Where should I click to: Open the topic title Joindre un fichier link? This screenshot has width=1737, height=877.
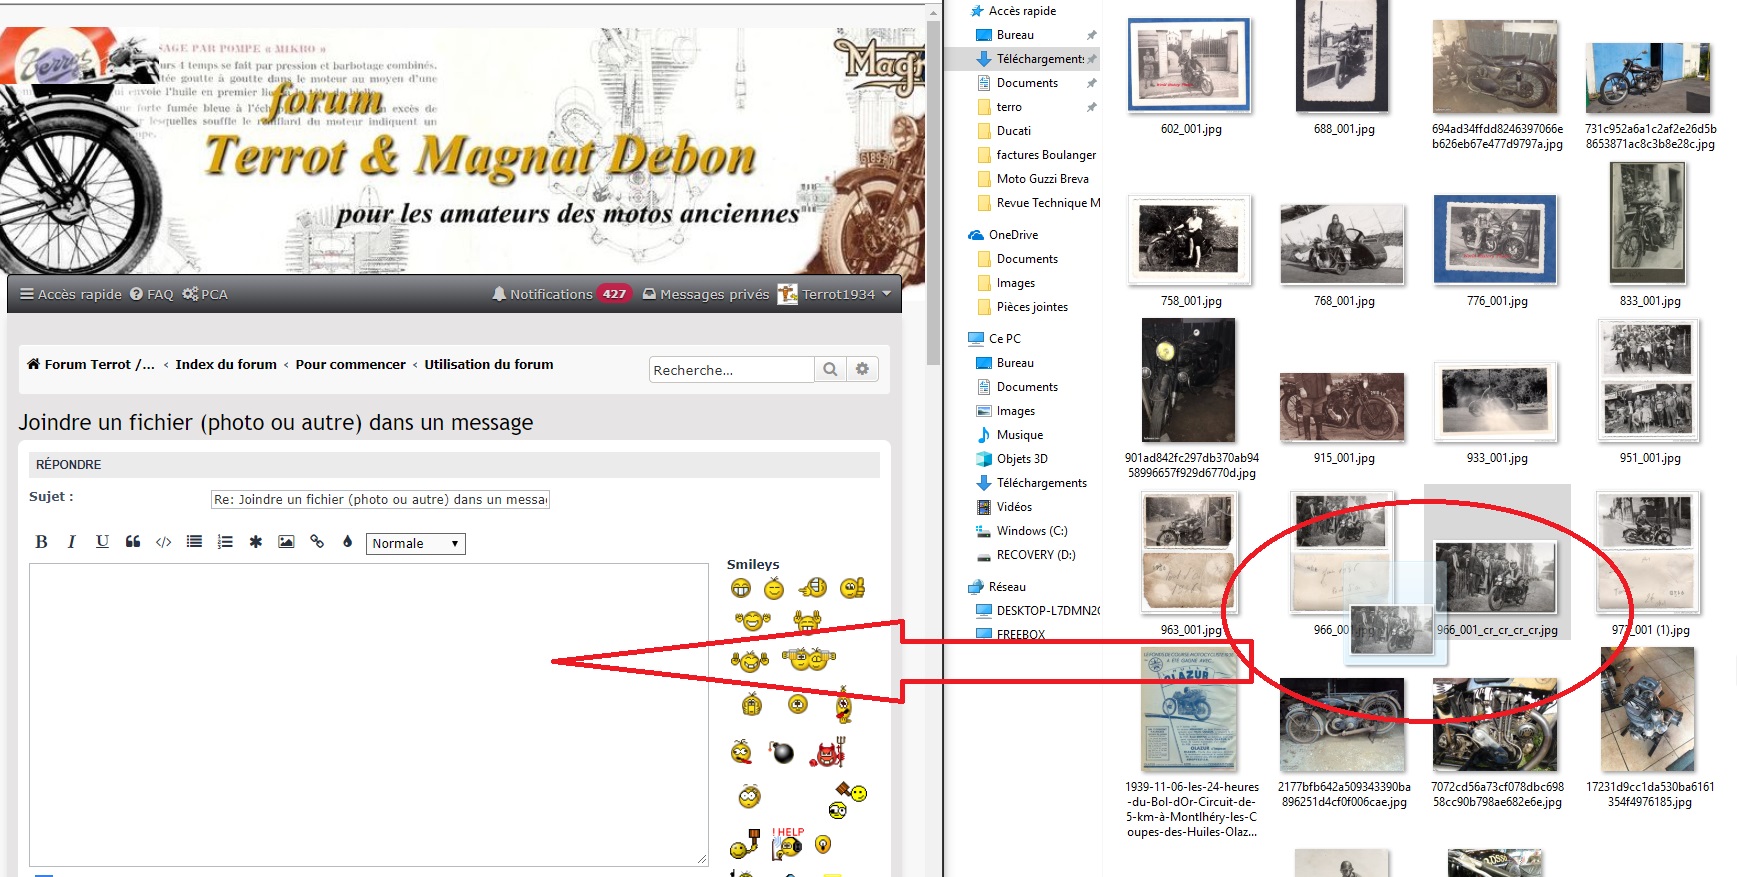pos(276,422)
